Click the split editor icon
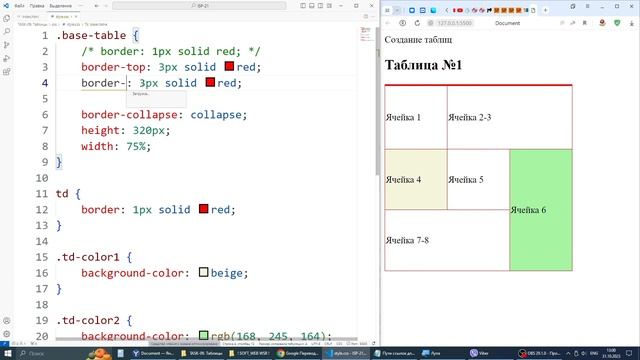 click(366, 16)
